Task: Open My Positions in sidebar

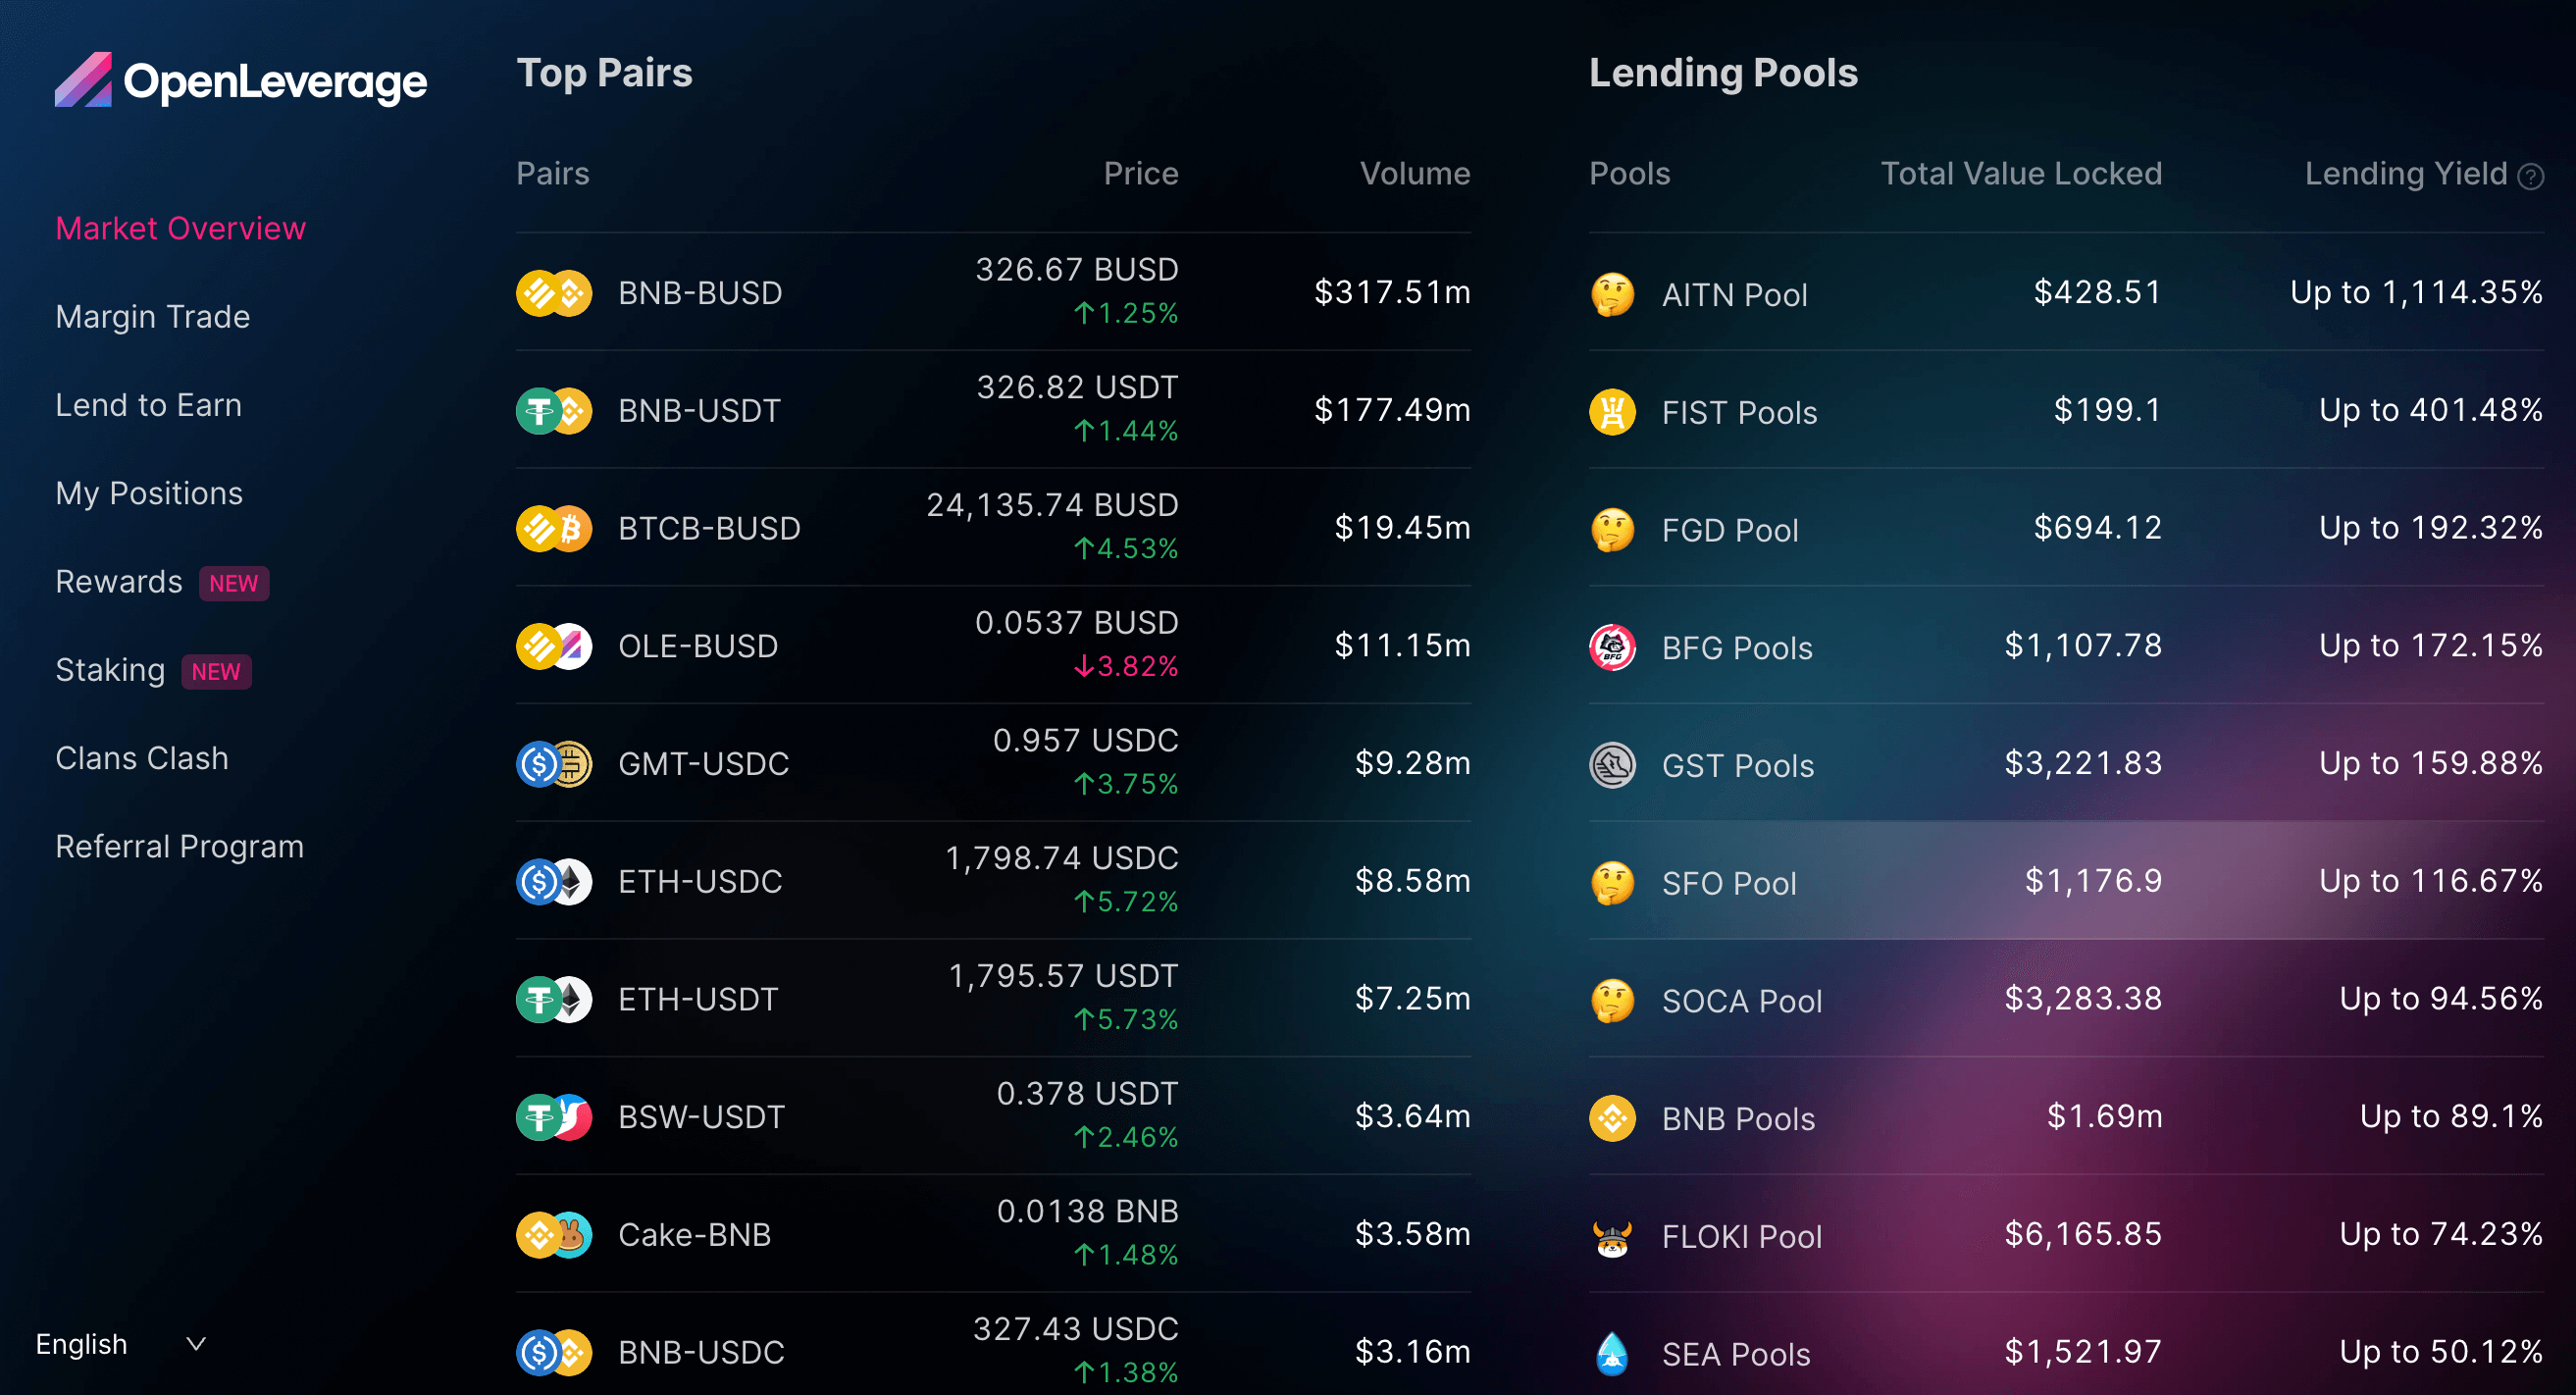Action: tap(149, 493)
